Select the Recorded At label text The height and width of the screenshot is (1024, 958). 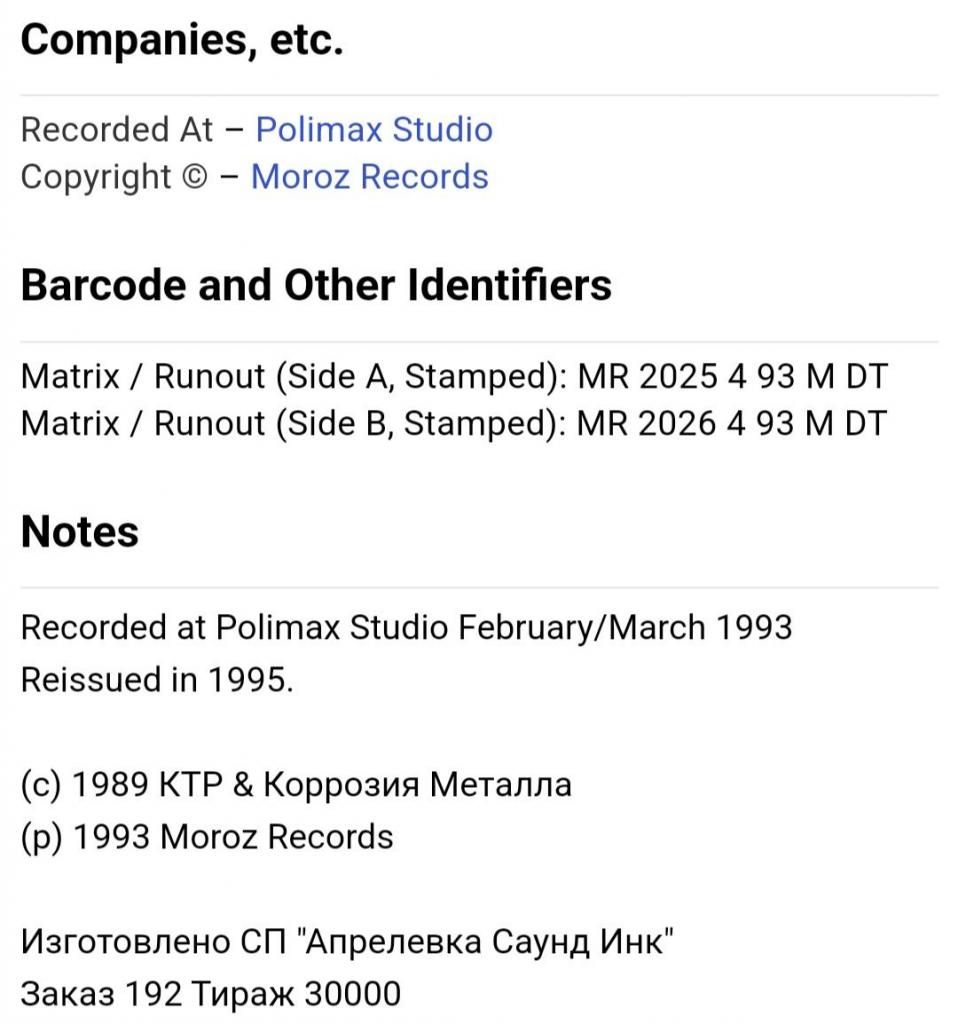pyautogui.click(x=117, y=129)
